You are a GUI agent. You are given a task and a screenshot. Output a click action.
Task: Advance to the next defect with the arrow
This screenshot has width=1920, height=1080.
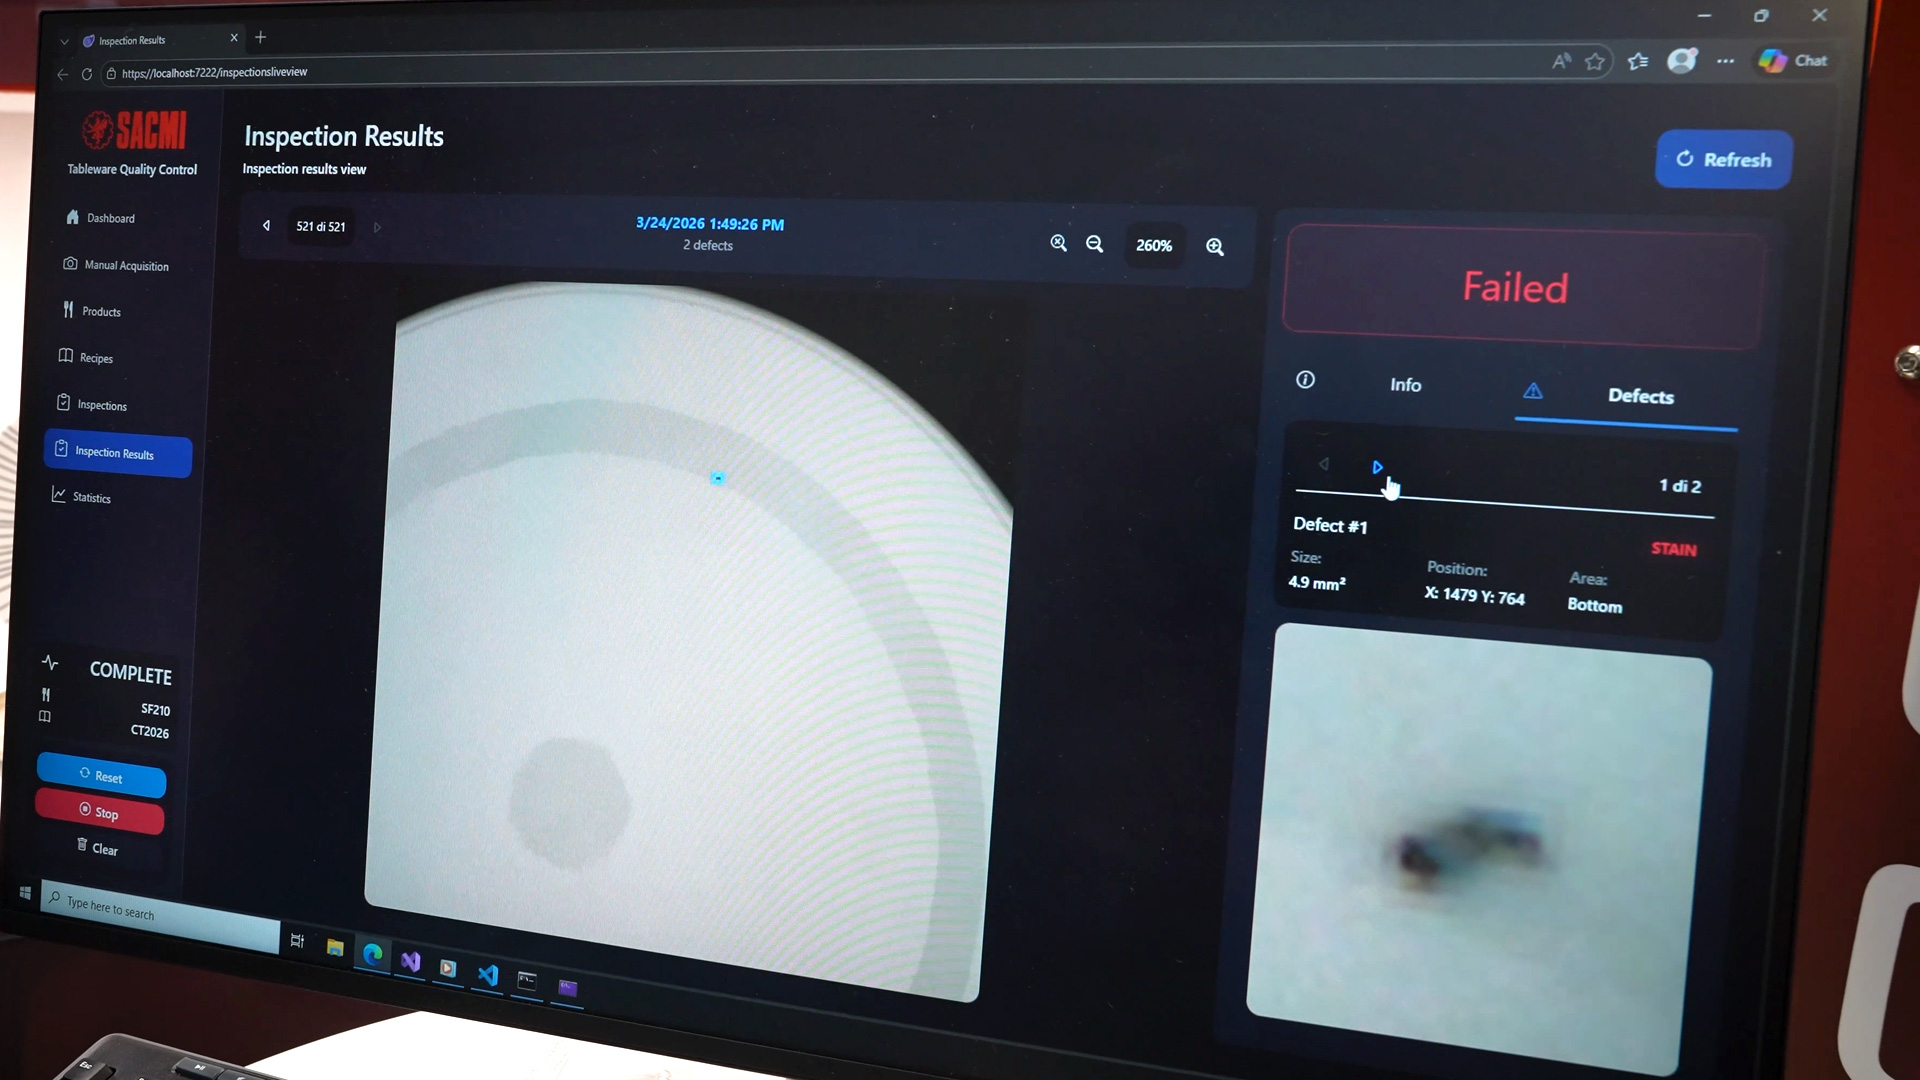(x=1377, y=467)
